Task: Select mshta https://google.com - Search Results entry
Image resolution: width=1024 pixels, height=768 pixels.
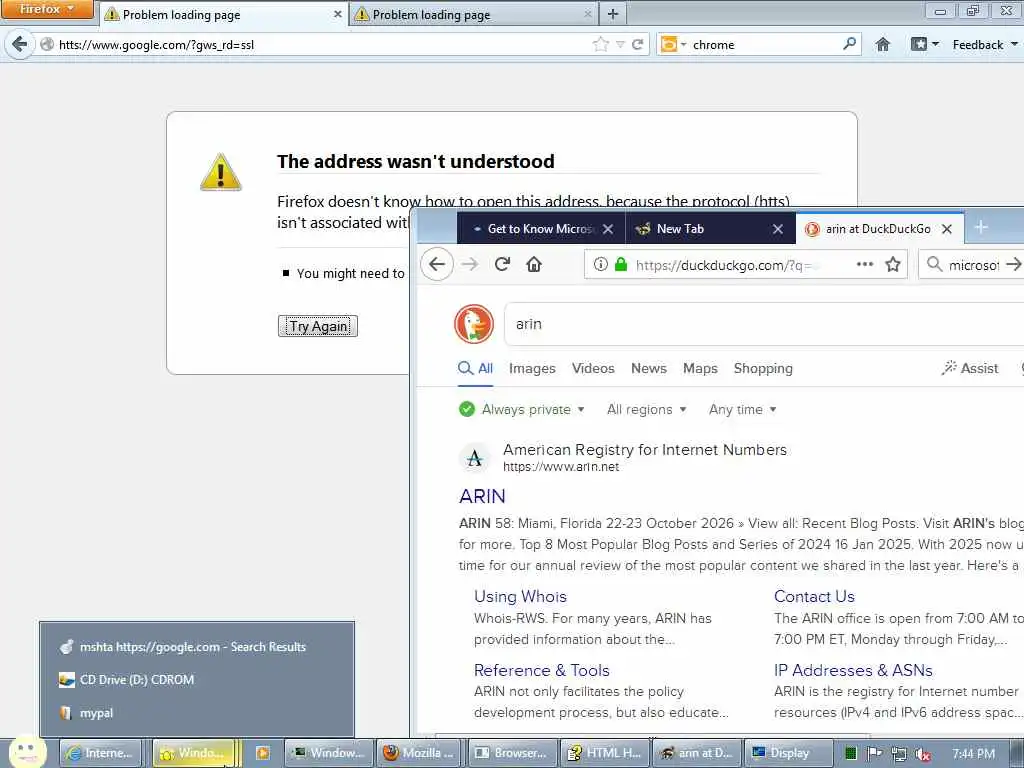Action: pos(197,647)
